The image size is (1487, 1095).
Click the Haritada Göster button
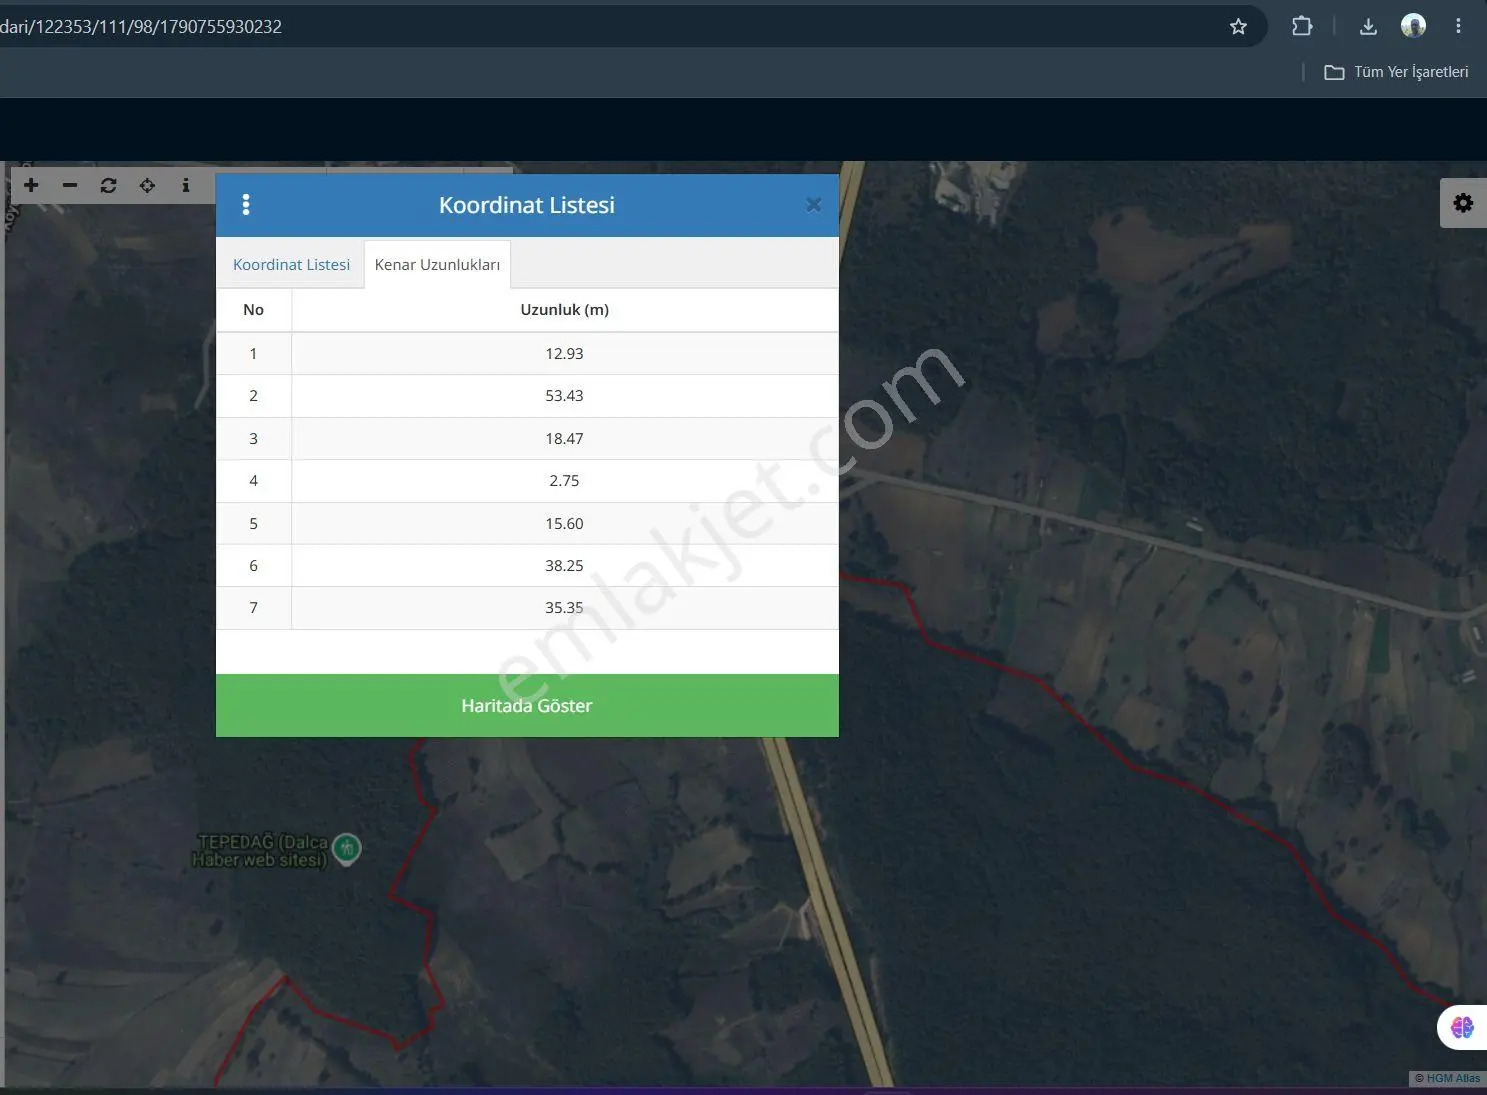[x=527, y=706]
